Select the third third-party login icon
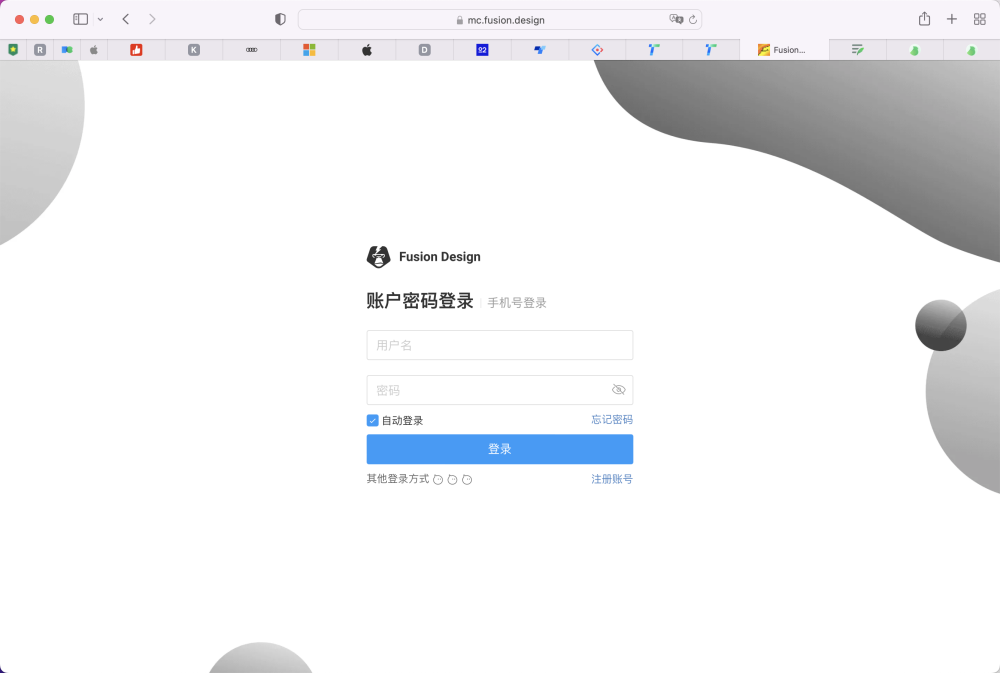Image resolution: width=1000 pixels, height=673 pixels. click(466, 479)
